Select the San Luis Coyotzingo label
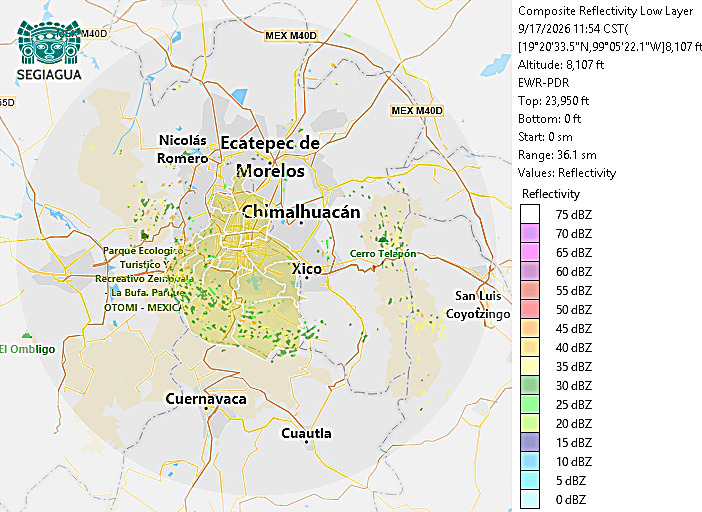702x512 pixels. click(478, 305)
